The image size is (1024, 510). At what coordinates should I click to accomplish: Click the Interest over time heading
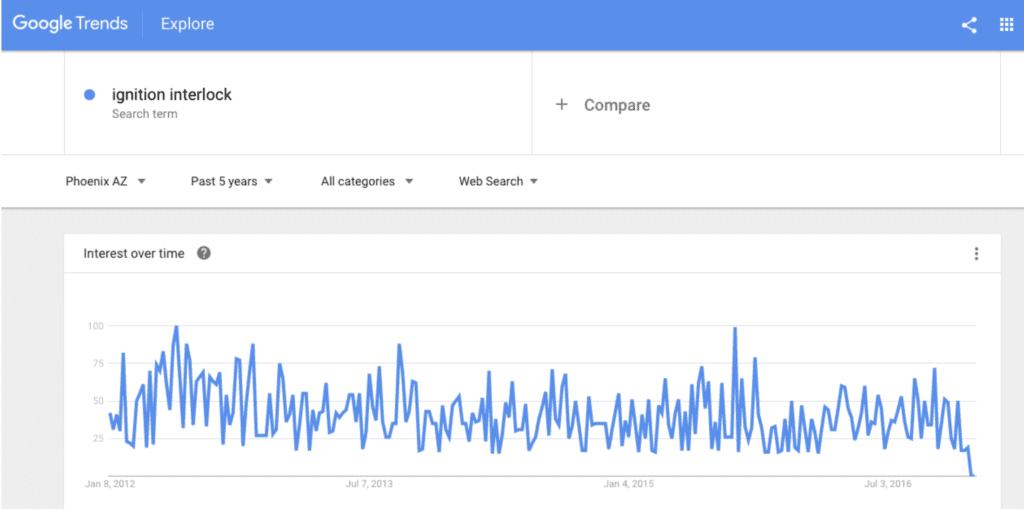click(134, 253)
